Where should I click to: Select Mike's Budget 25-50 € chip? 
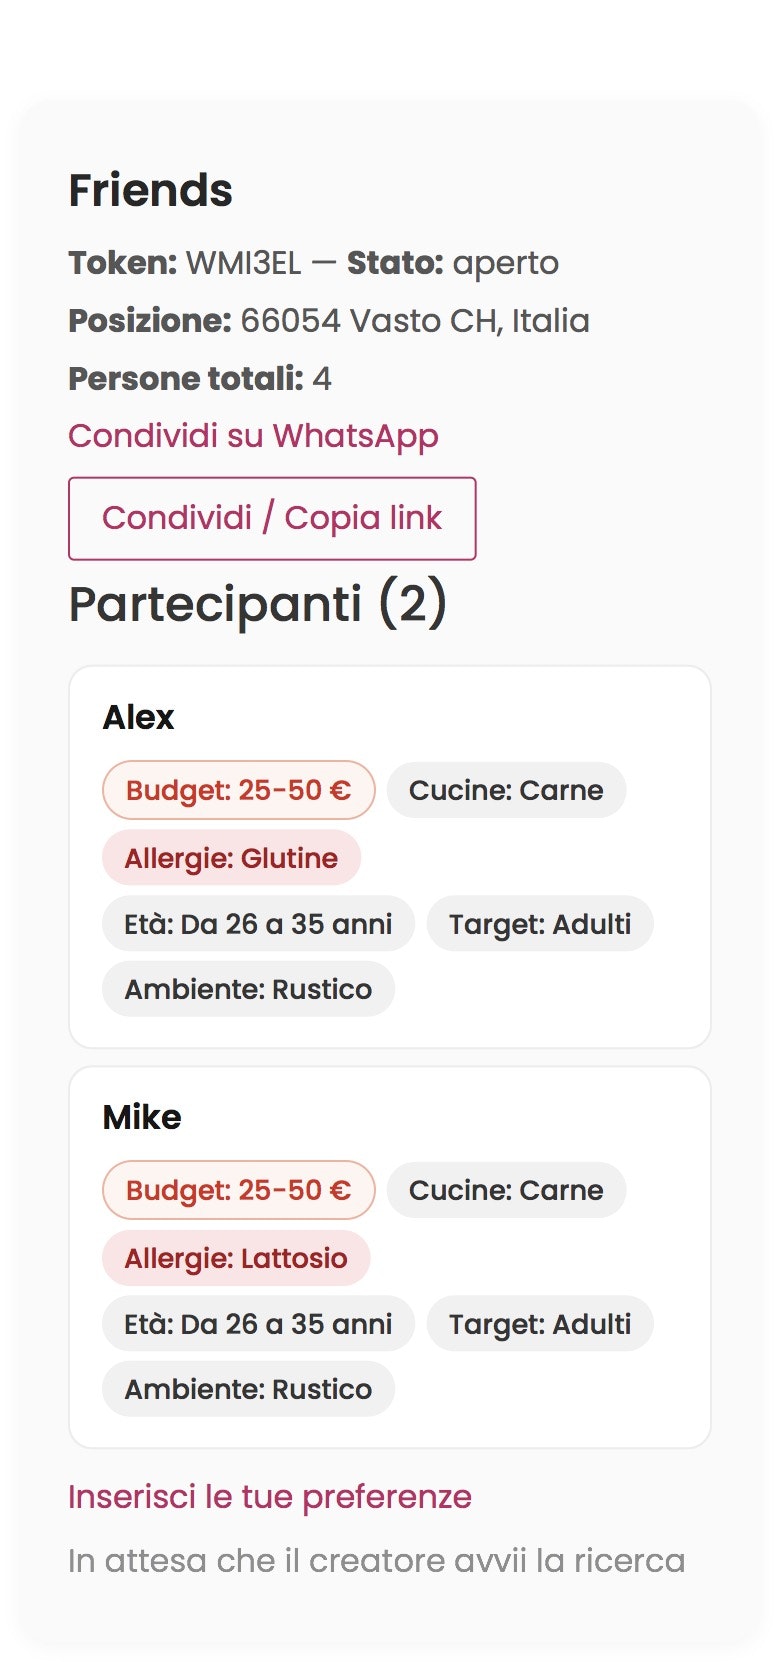[x=238, y=1190]
